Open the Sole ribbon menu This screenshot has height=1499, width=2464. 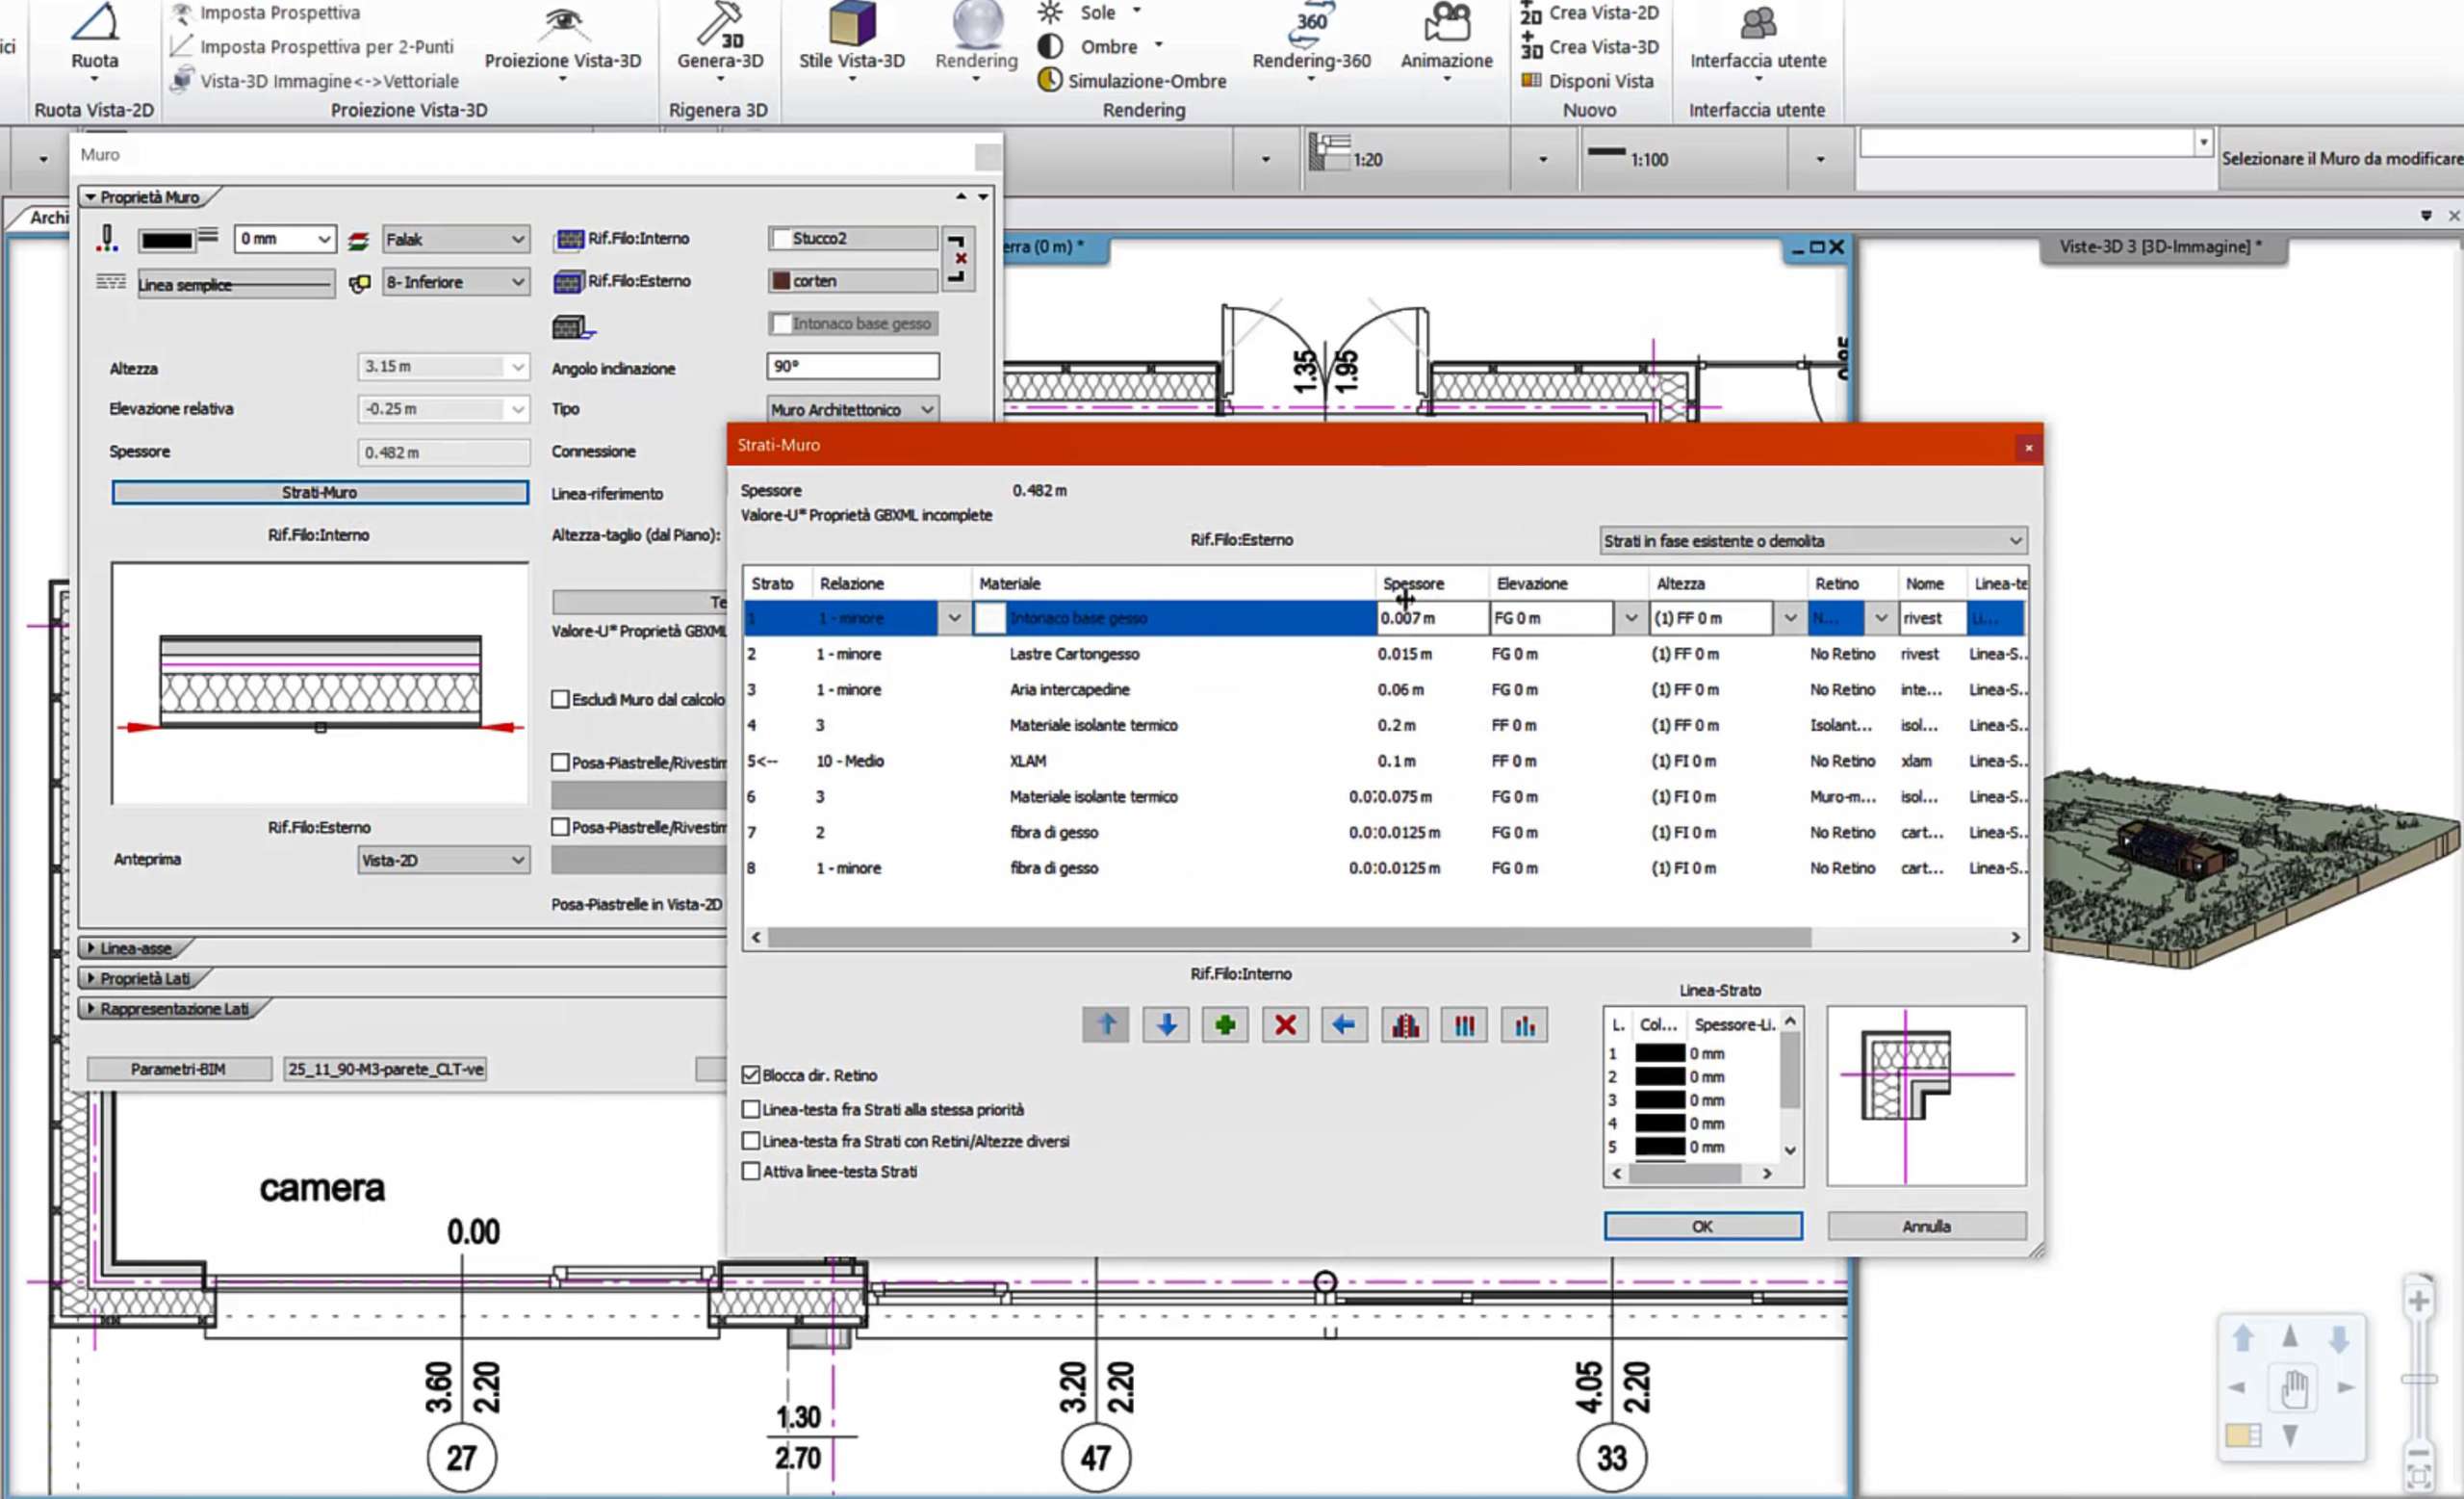1097,13
